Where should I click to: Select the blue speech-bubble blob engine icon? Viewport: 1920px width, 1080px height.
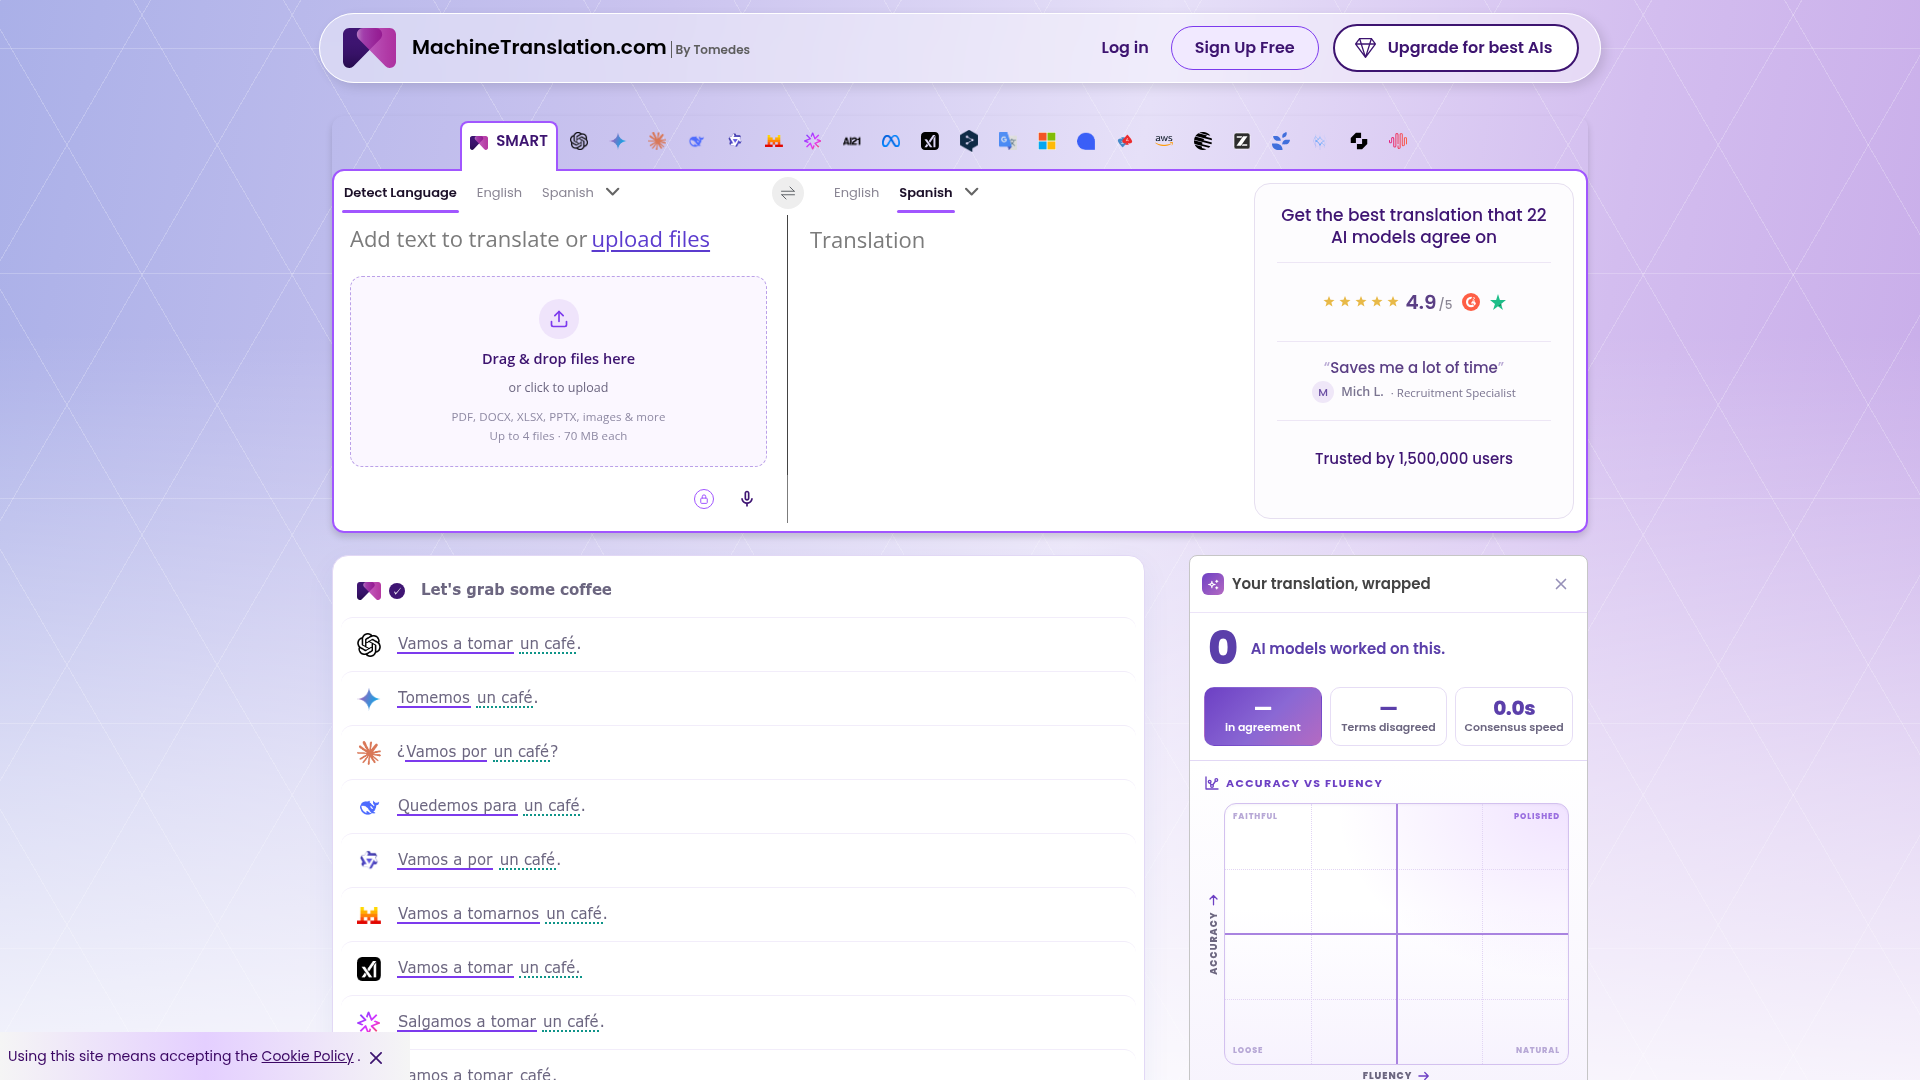1086,141
